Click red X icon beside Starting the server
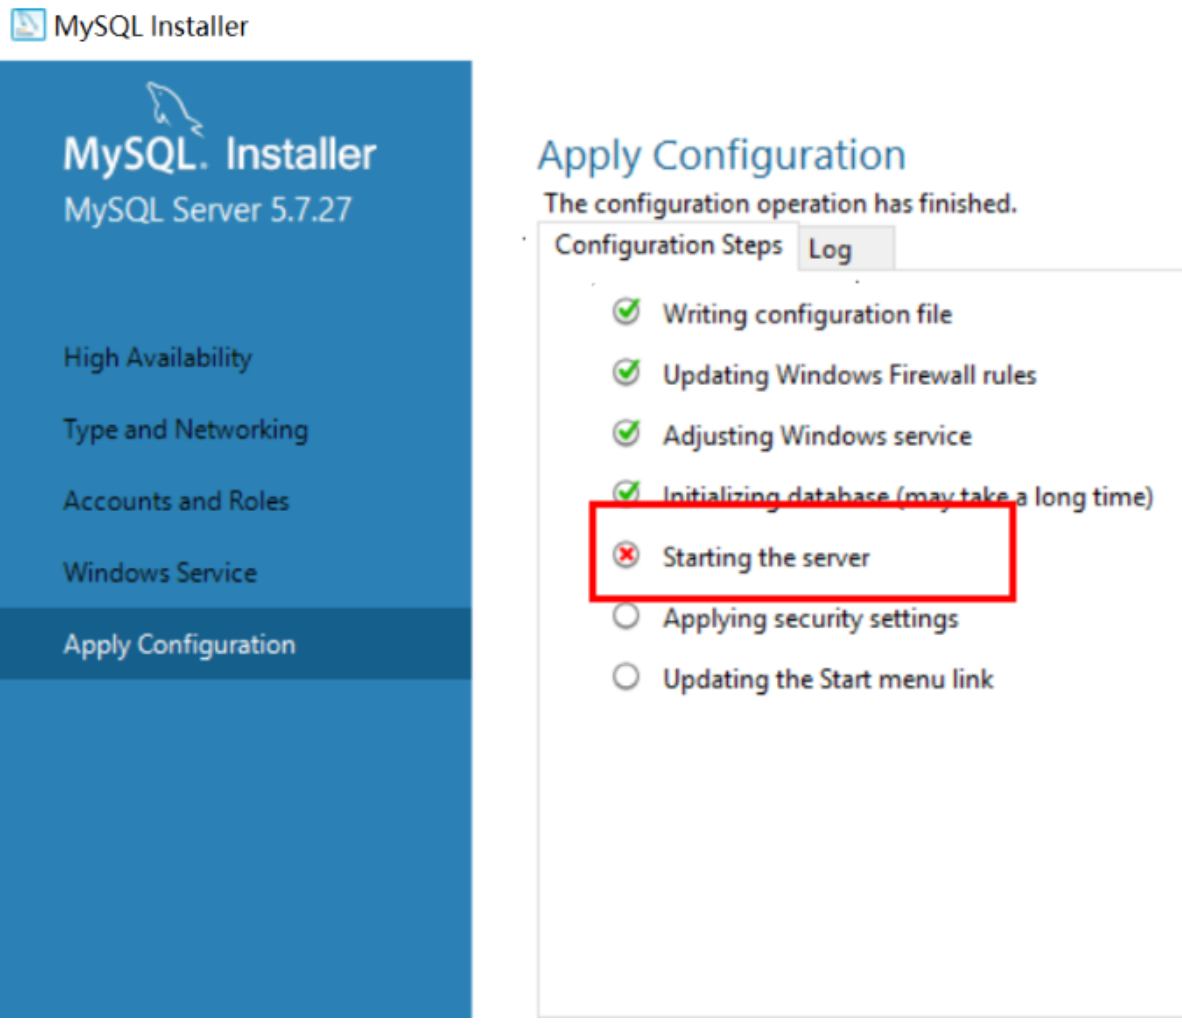This screenshot has height=1031, width=1182. (x=626, y=555)
